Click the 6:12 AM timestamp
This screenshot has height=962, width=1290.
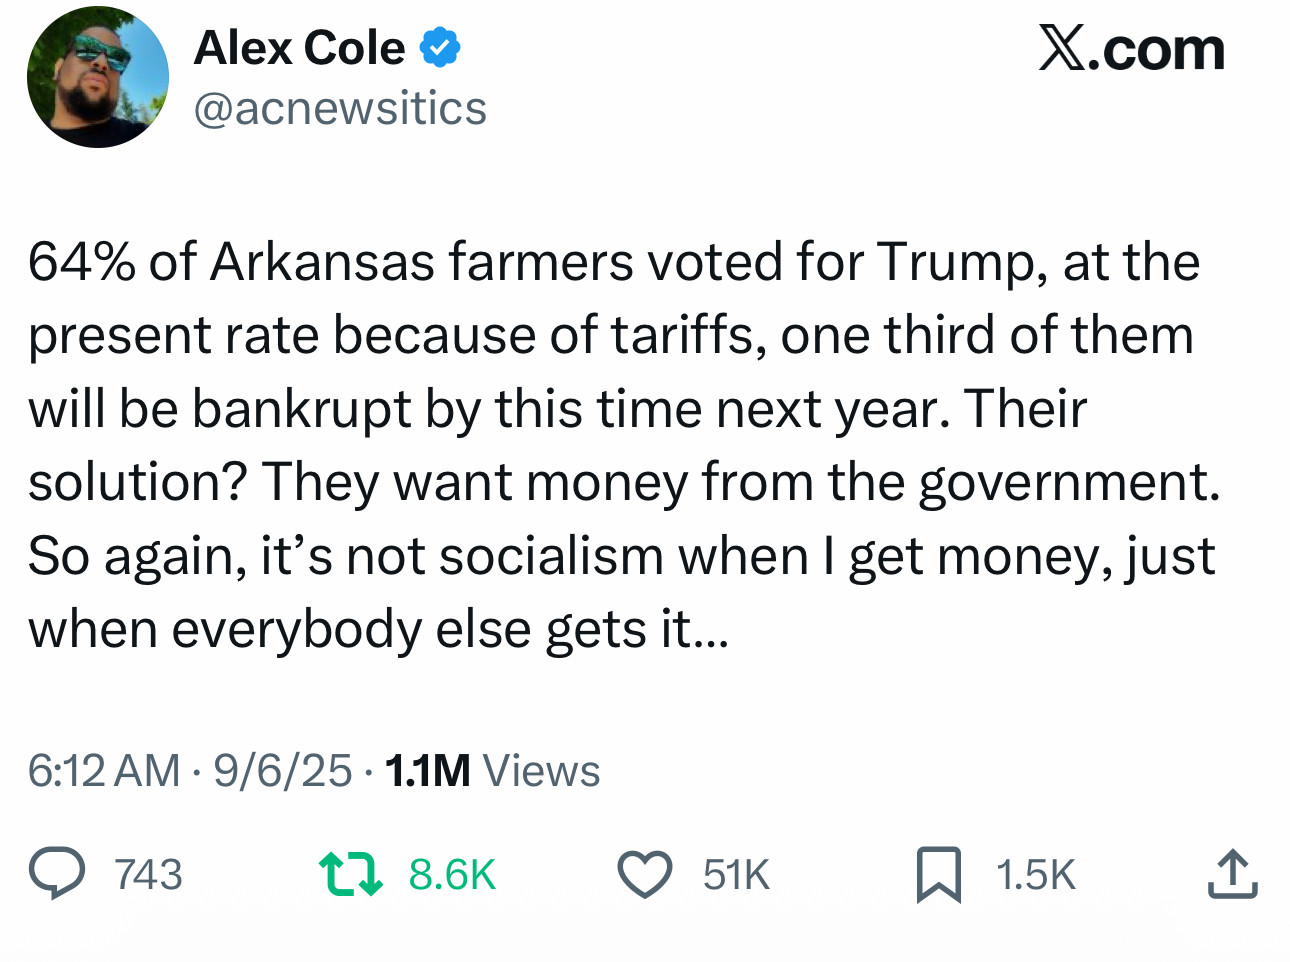click(104, 771)
